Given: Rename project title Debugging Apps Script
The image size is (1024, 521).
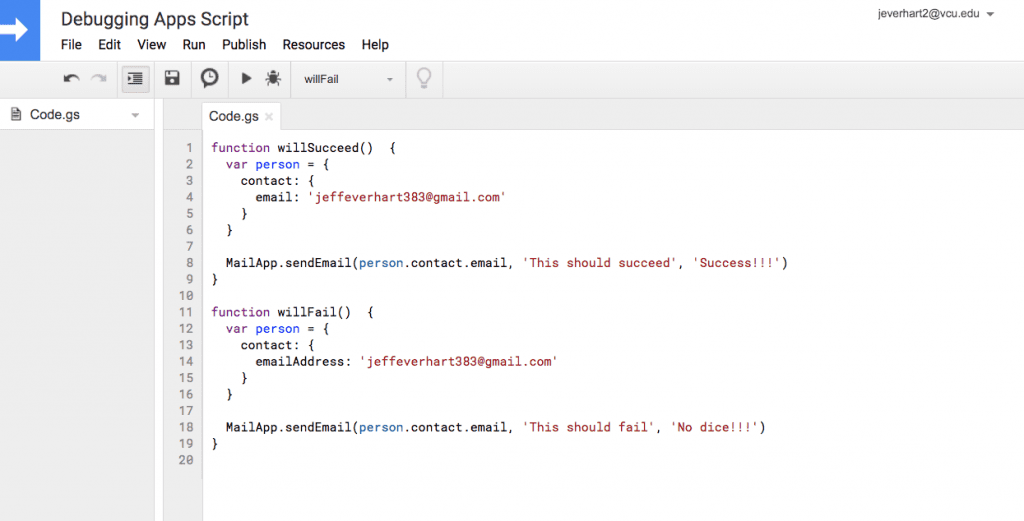Looking at the screenshot, I should pyautogui.click(x=155, y=19).
